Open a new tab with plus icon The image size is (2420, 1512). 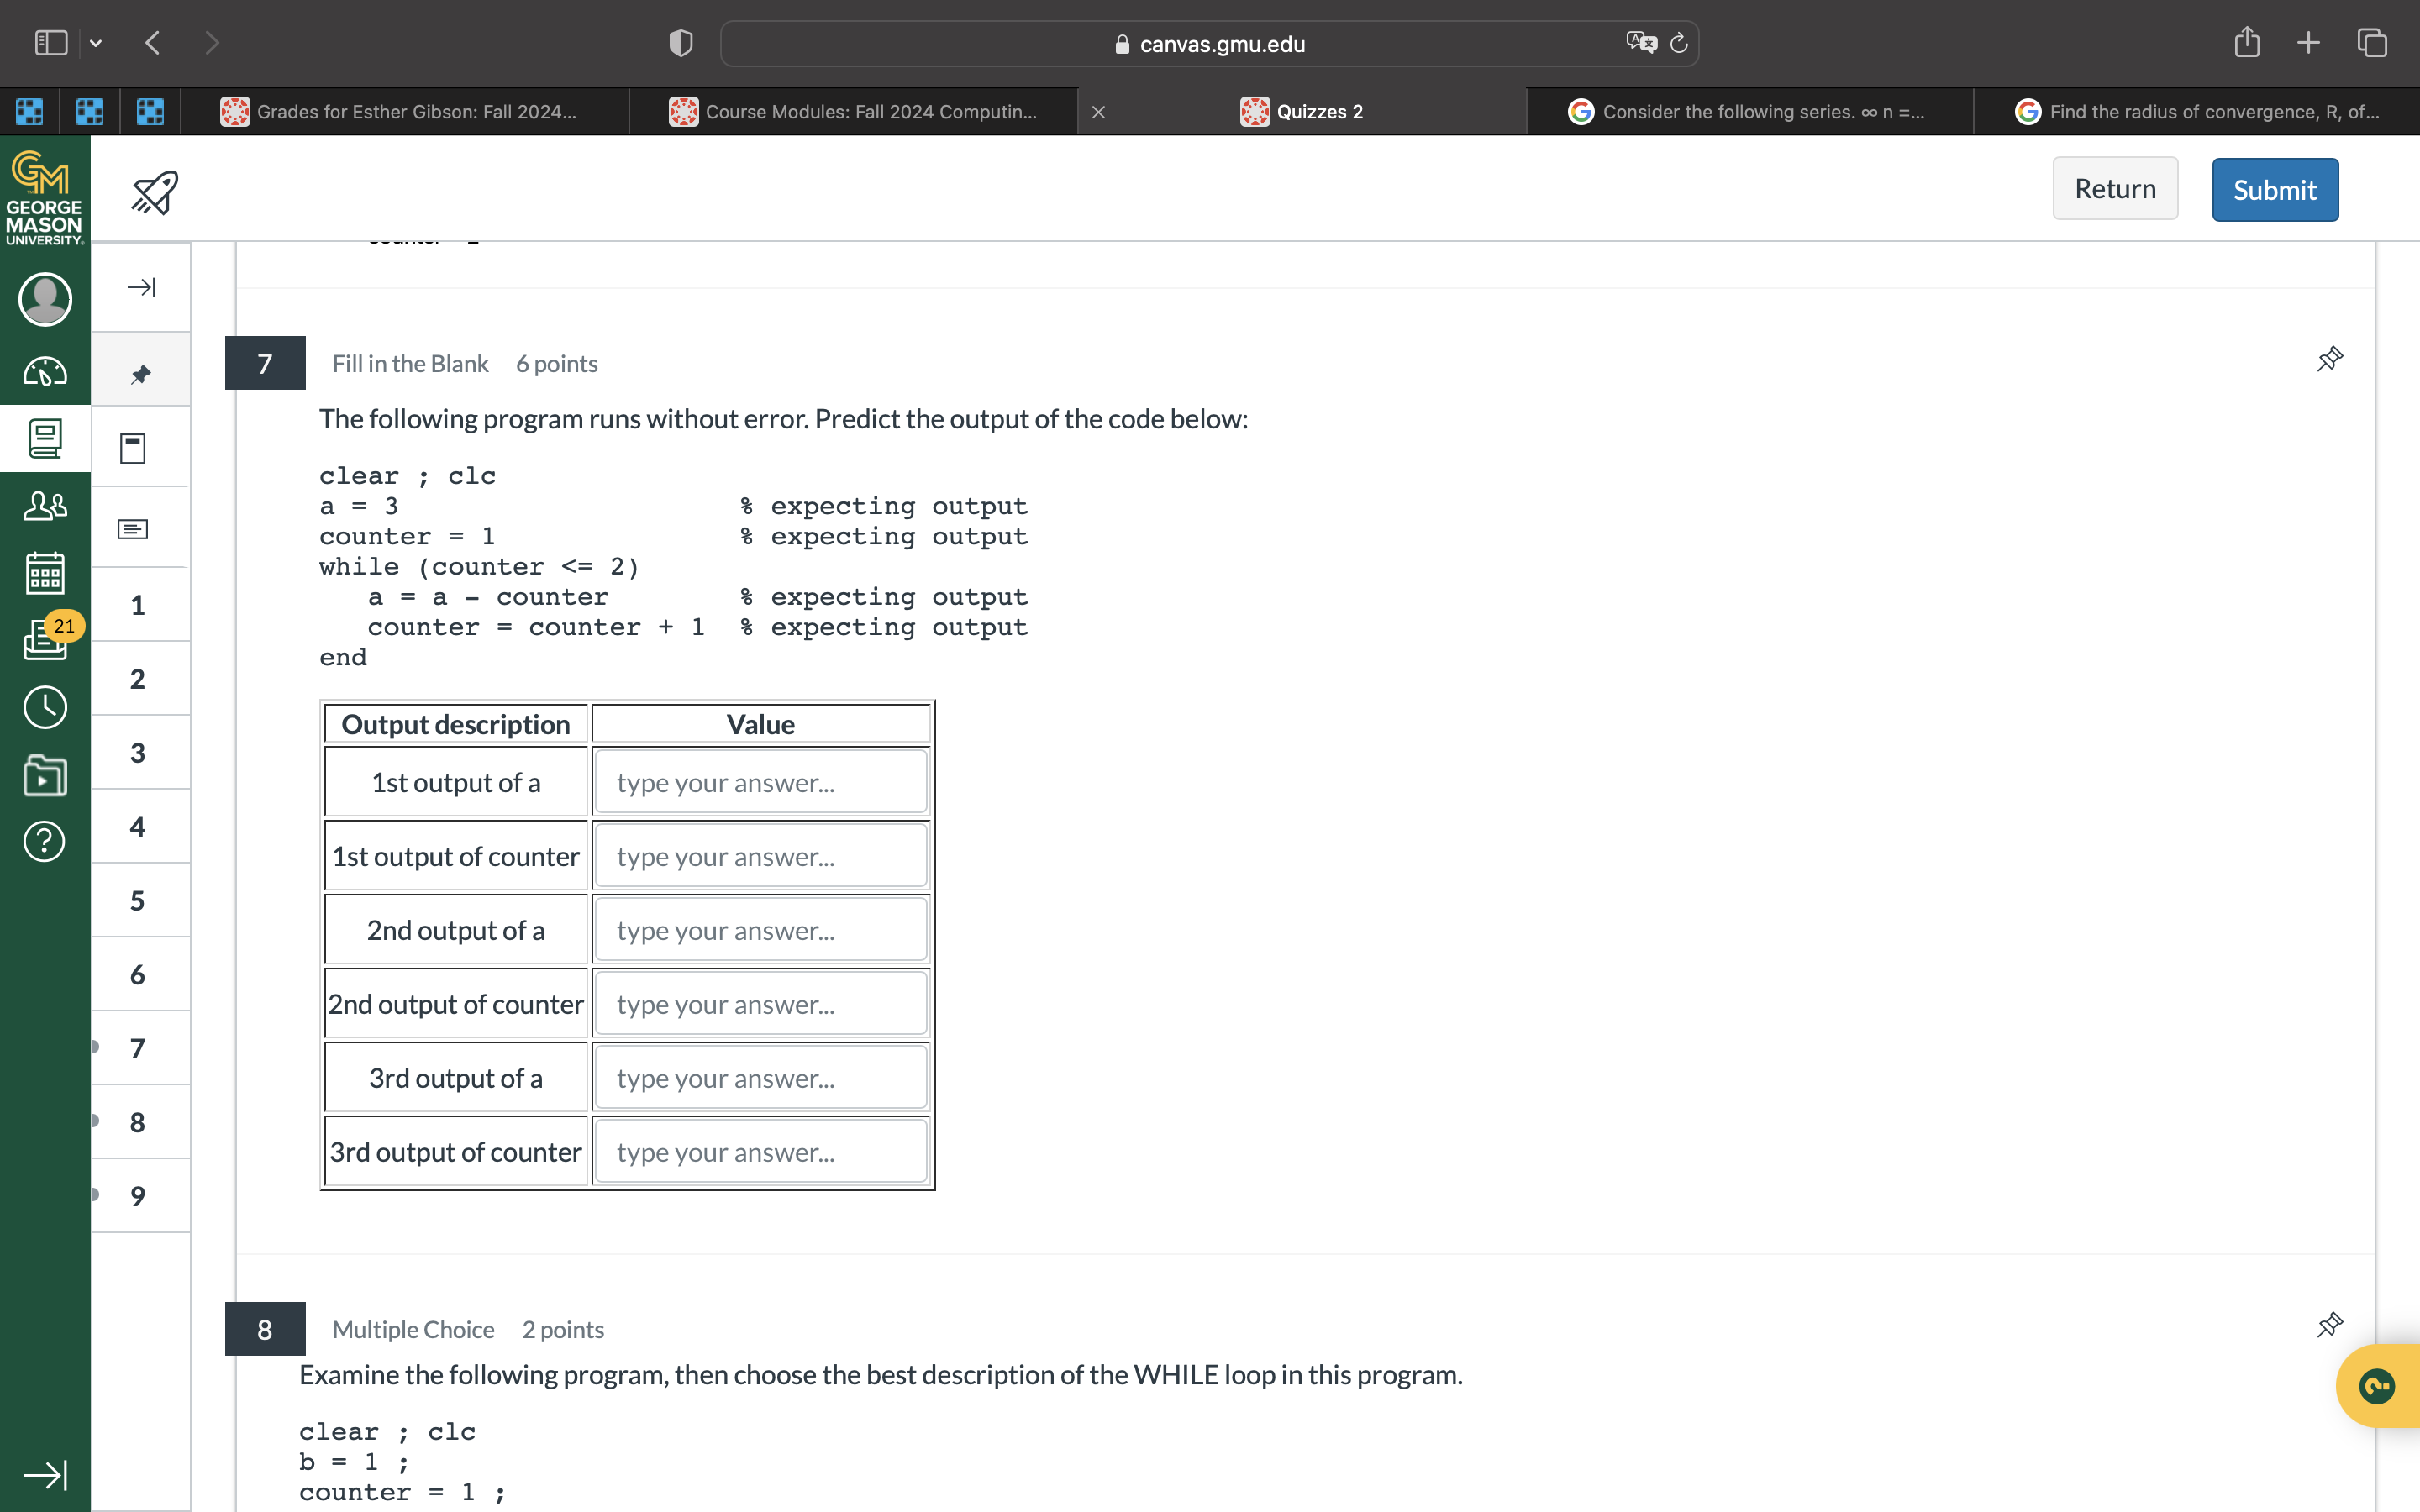(2308, 43)
